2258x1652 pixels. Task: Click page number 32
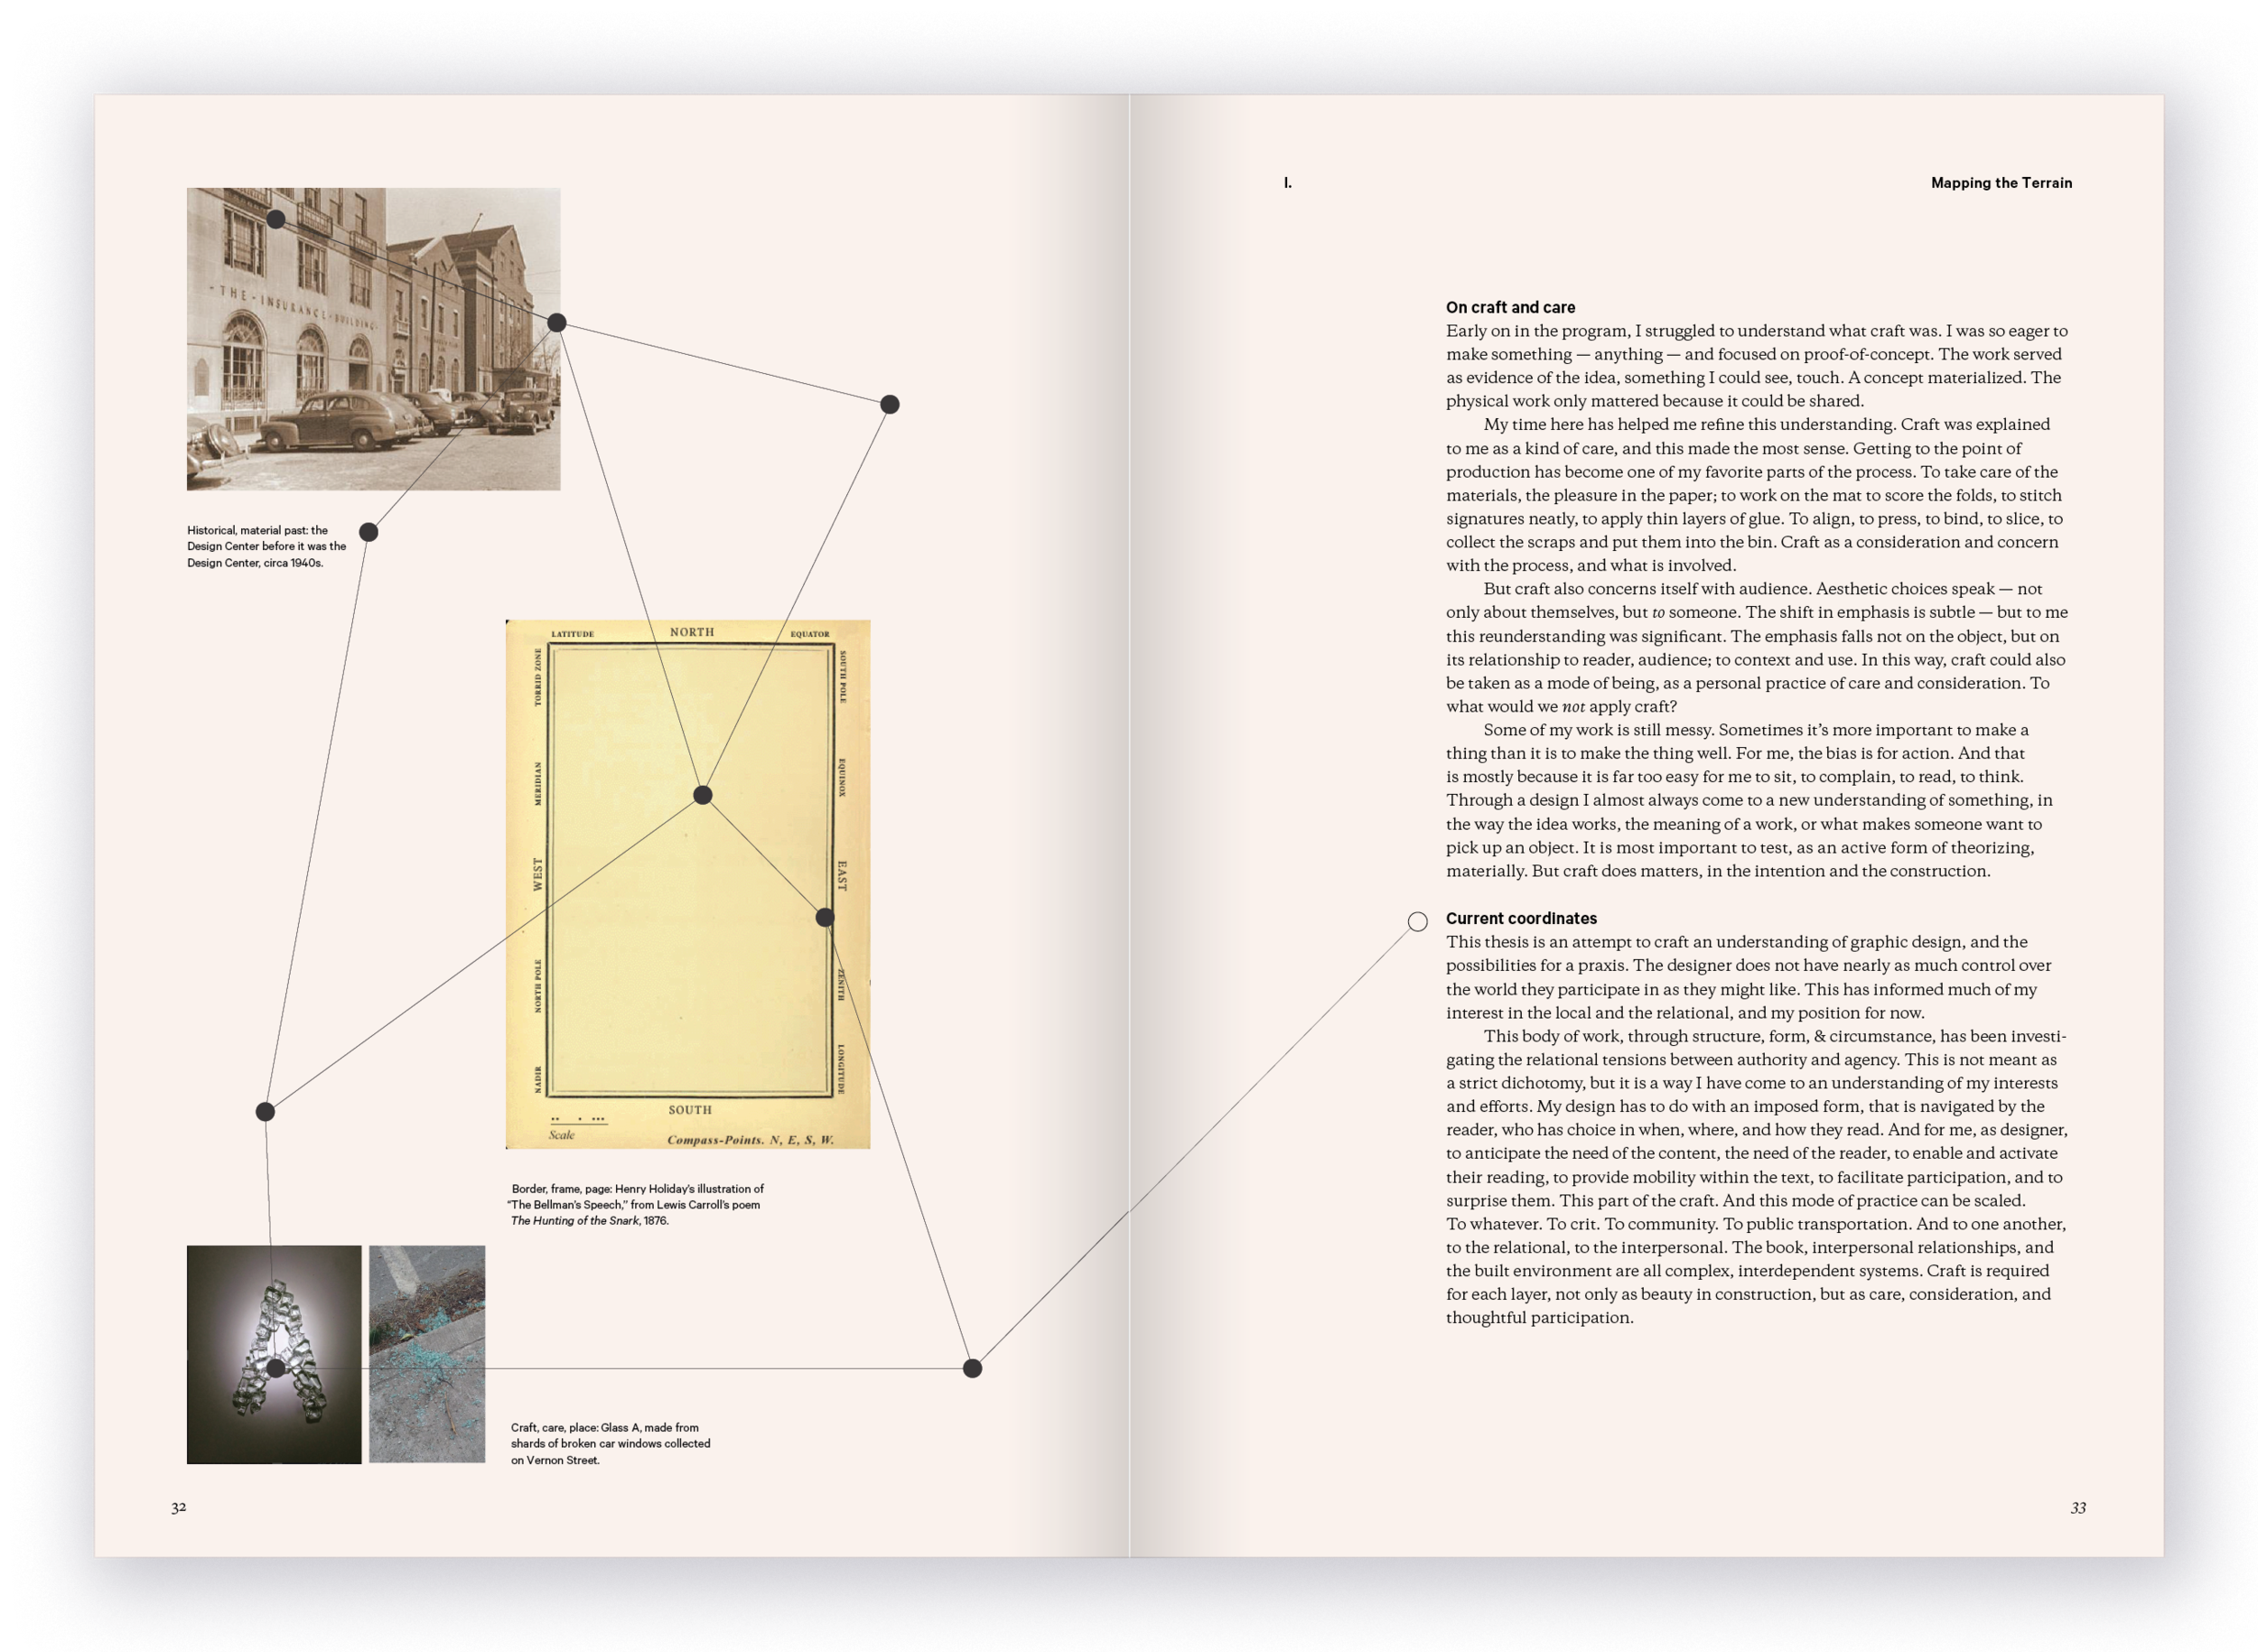[x=178, y=1507]
